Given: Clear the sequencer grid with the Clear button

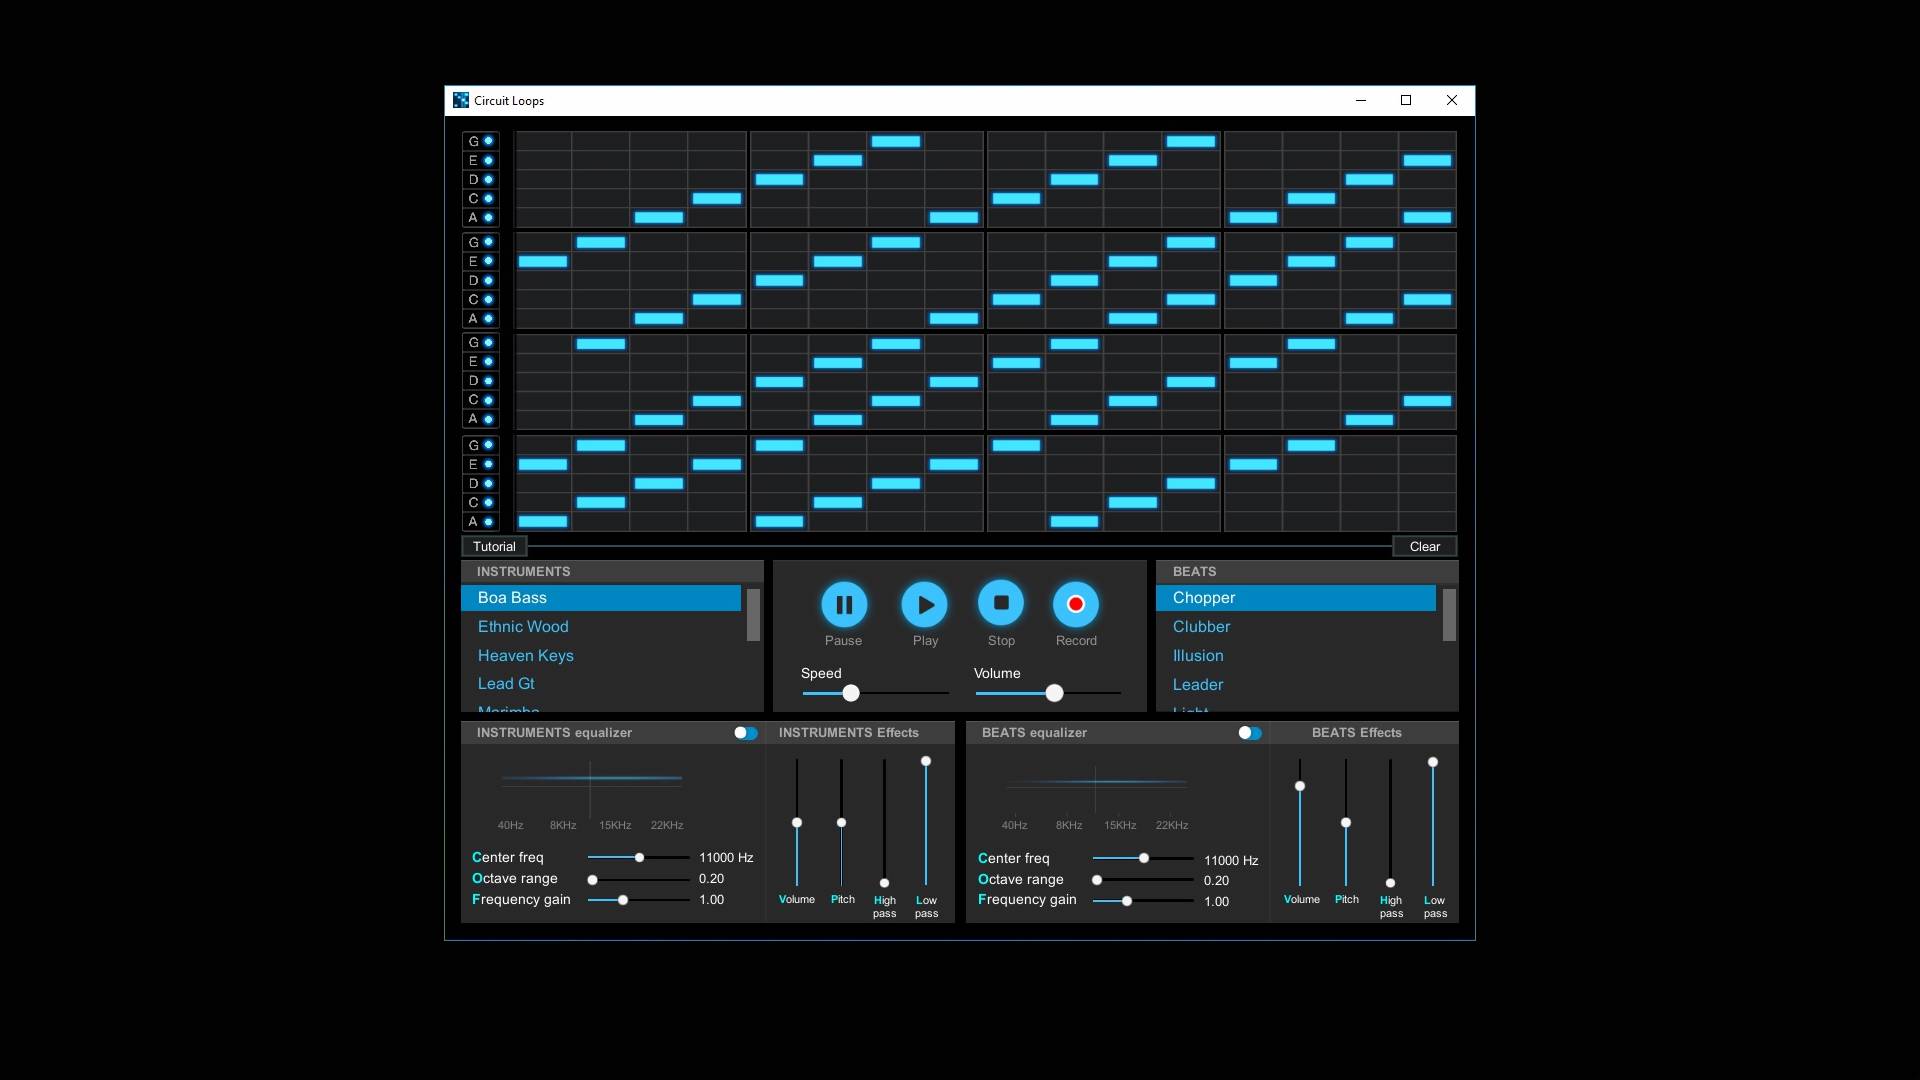Looking at the screenshot, I should [x=1424, y=546].
